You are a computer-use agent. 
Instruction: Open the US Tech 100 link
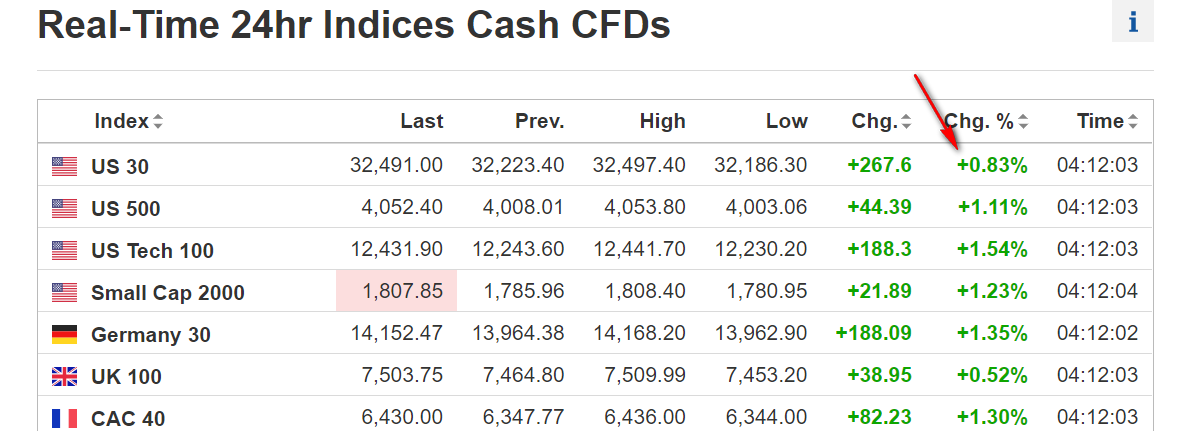[152, 251]
